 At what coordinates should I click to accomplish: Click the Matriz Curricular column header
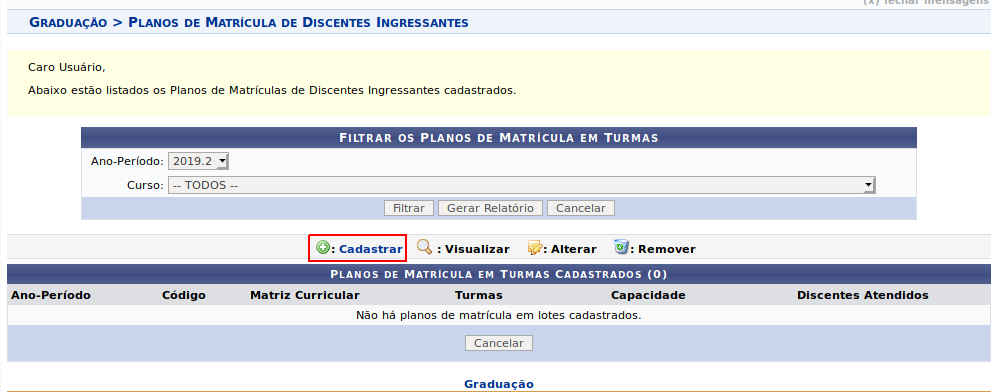tap(305, 295)
